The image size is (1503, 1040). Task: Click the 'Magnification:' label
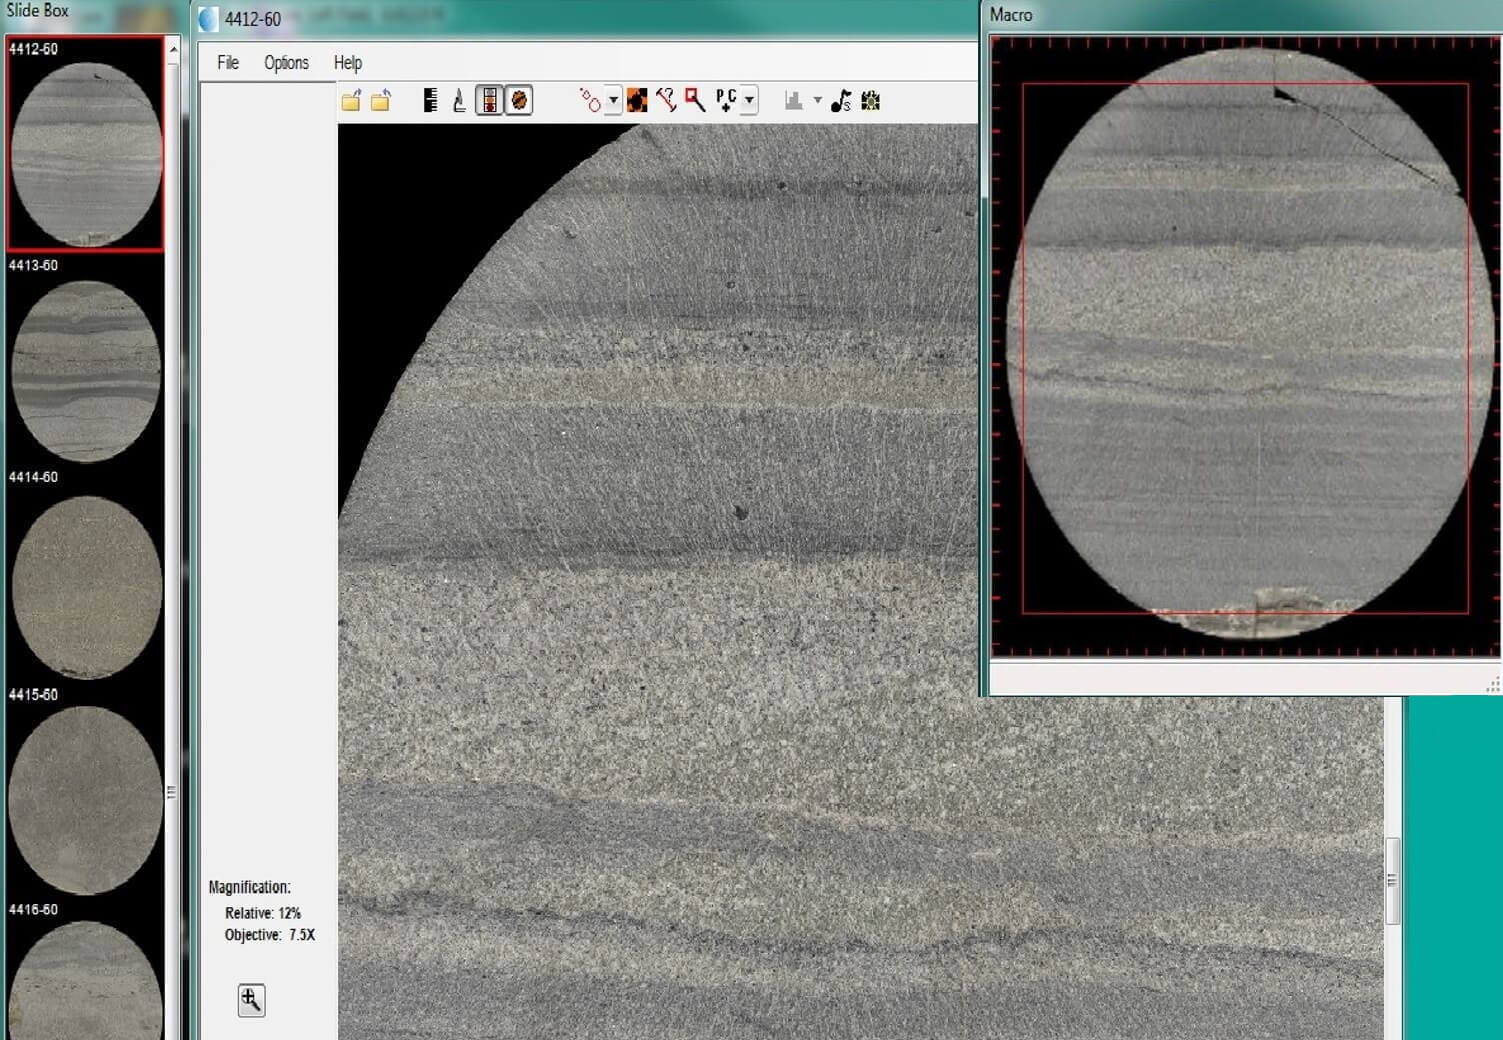pos(249,887)
